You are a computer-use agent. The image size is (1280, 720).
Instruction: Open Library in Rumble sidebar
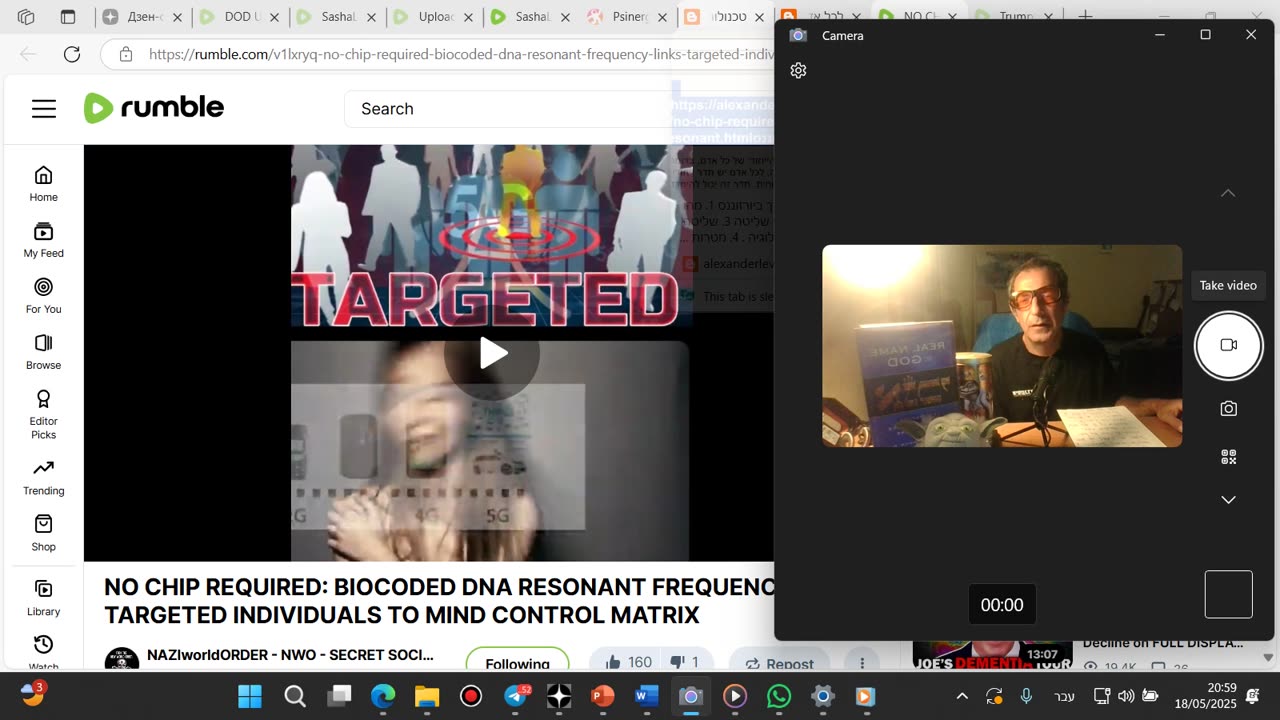[43, 598]
